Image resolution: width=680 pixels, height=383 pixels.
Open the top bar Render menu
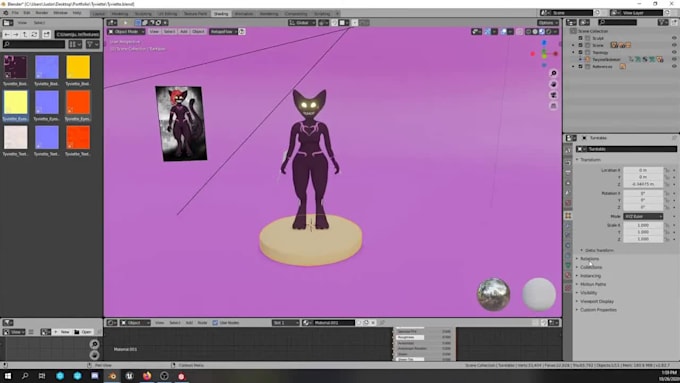point(42,13)
